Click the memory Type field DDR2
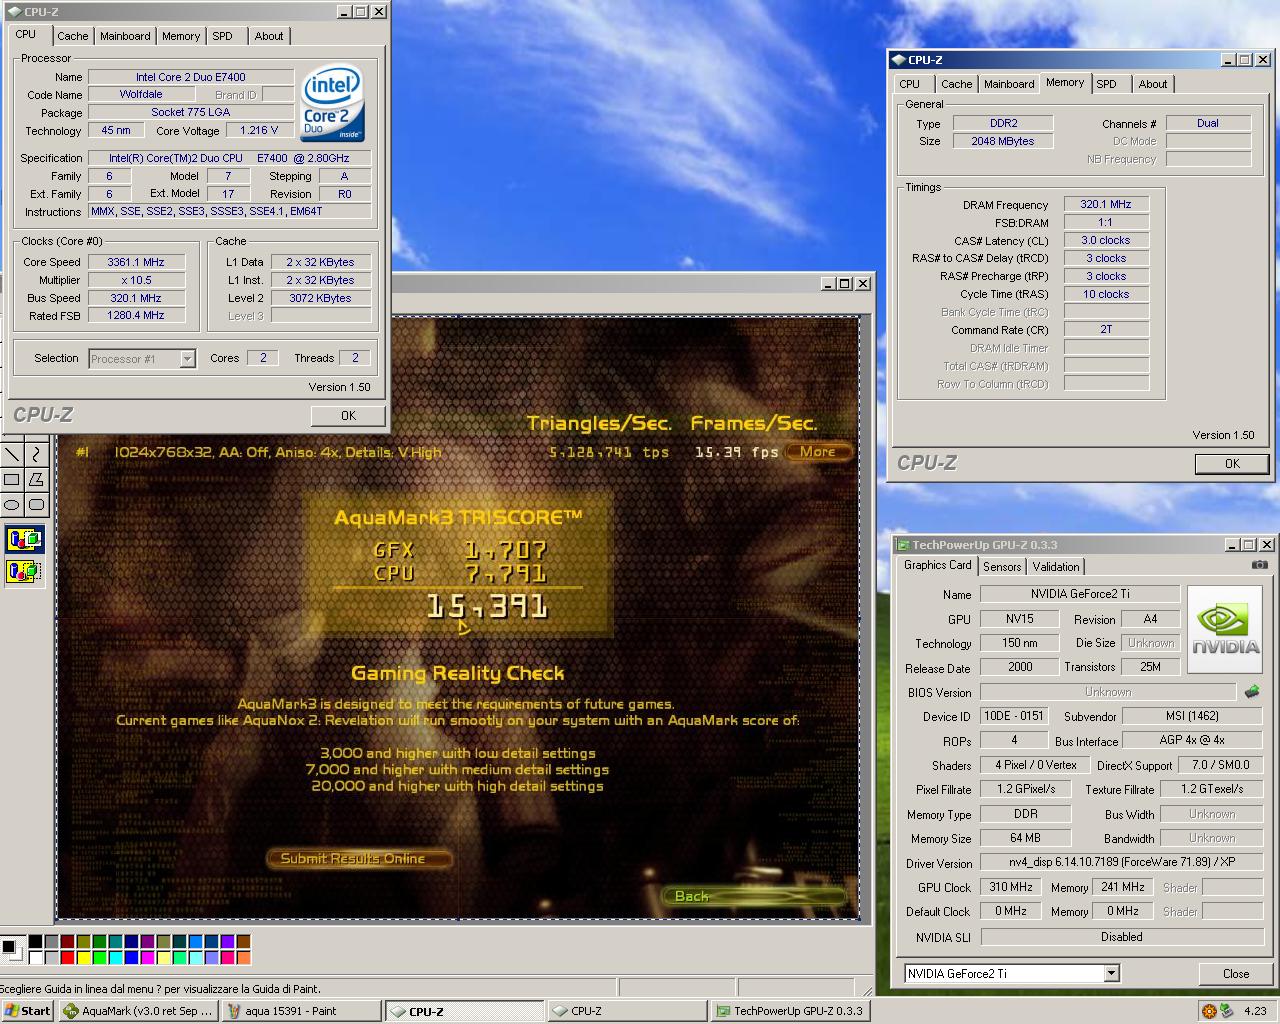1280x1024 pixels. pyautogui.click(x=1003, y=123)
